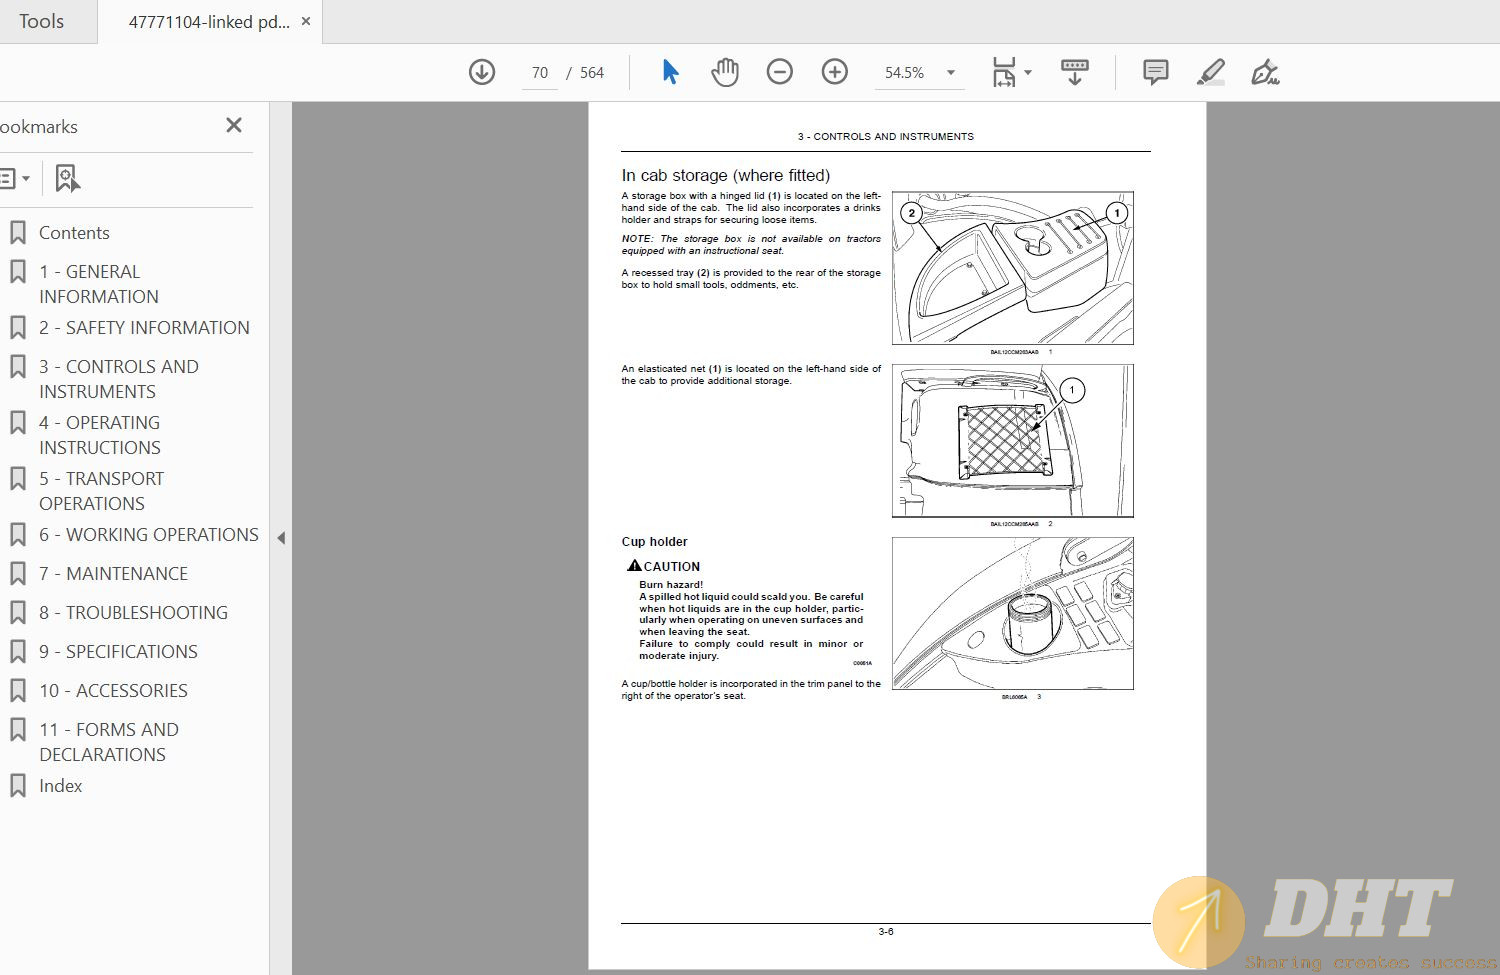This screenshot has width=1500, height=975.
Task: Click the page number input field
Action: point(540,73)
